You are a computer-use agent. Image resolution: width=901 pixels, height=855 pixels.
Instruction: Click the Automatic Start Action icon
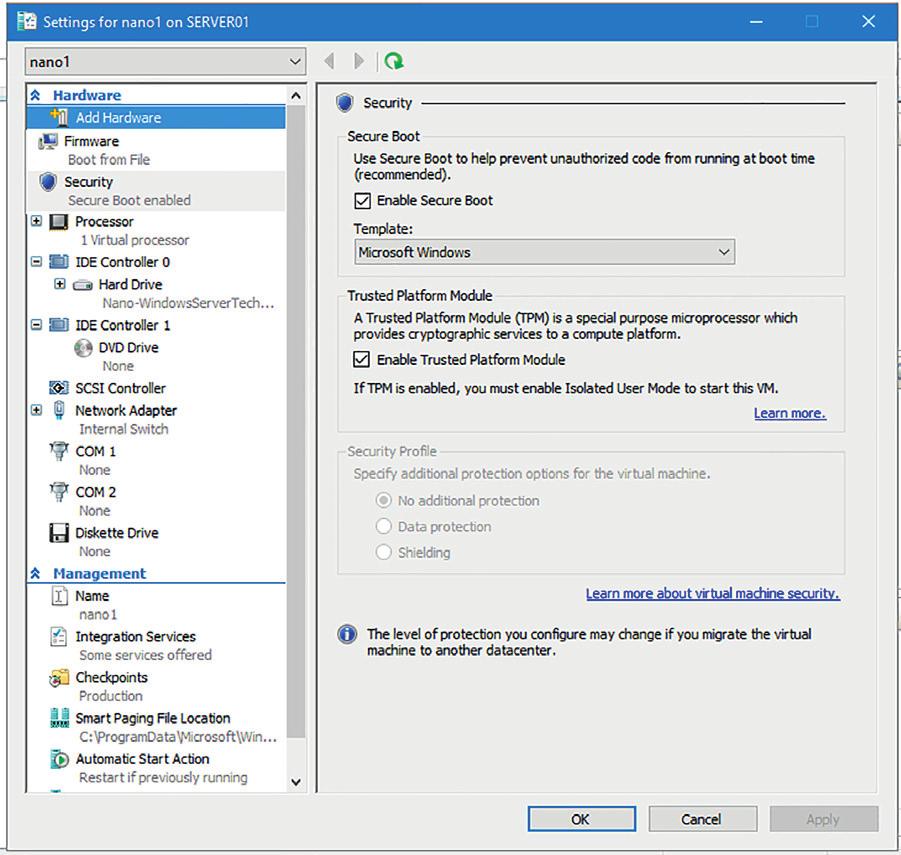tap(59, 759)
